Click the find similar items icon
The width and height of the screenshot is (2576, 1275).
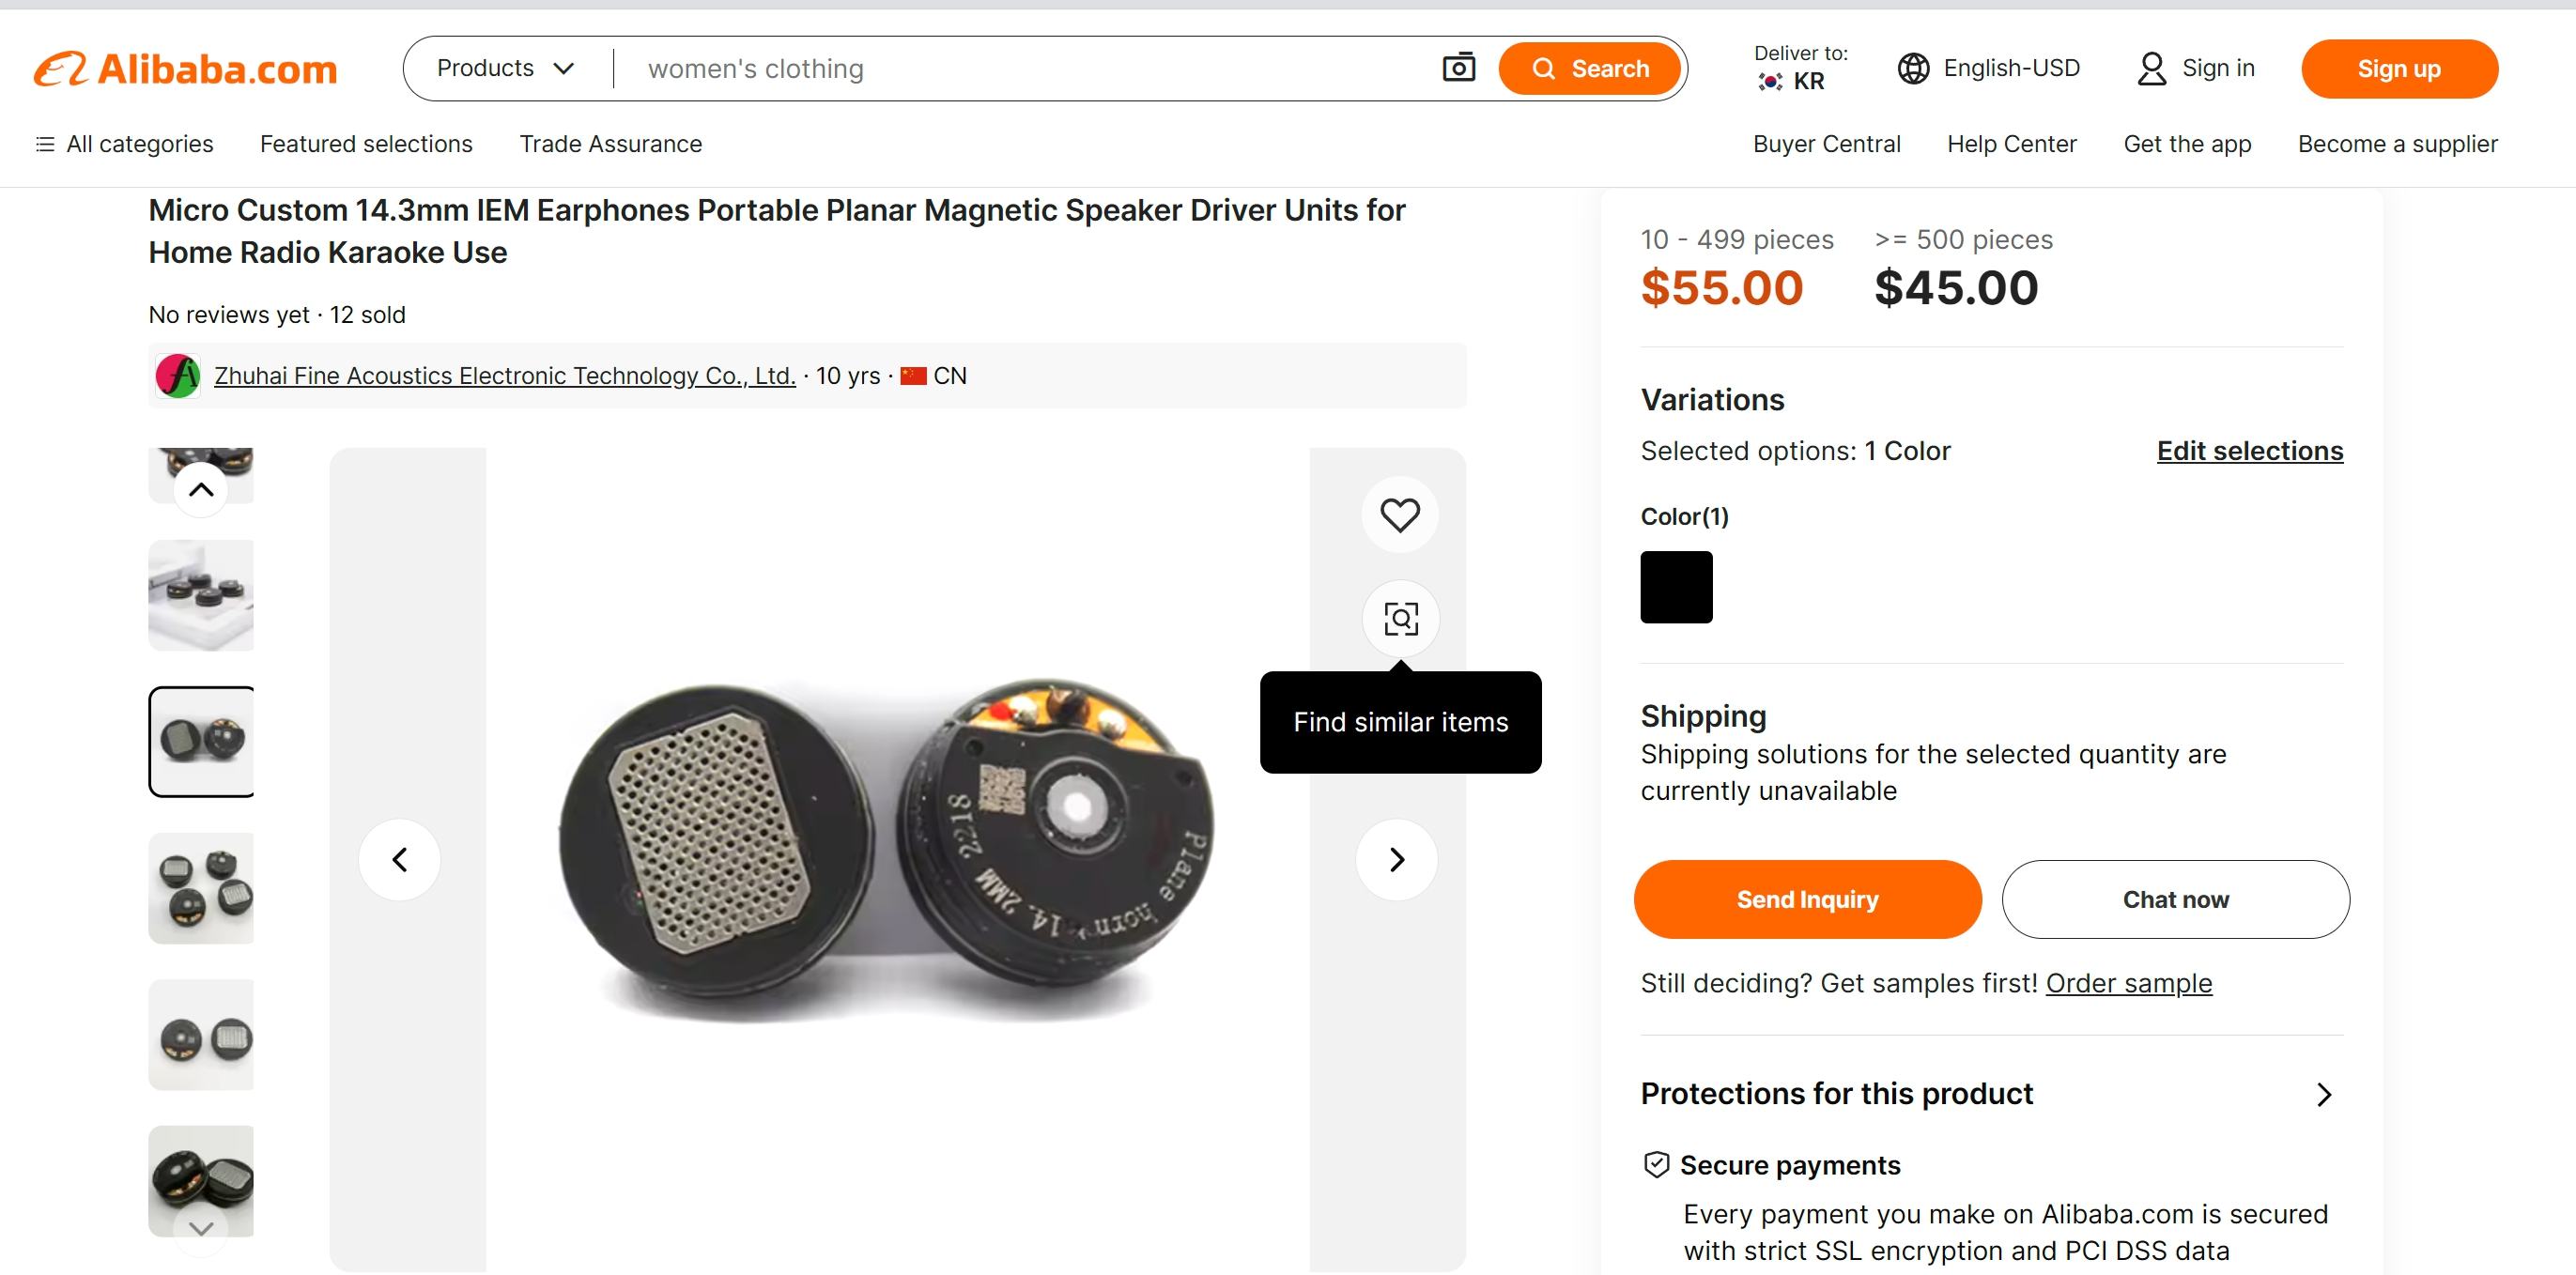click(1400, 619)
